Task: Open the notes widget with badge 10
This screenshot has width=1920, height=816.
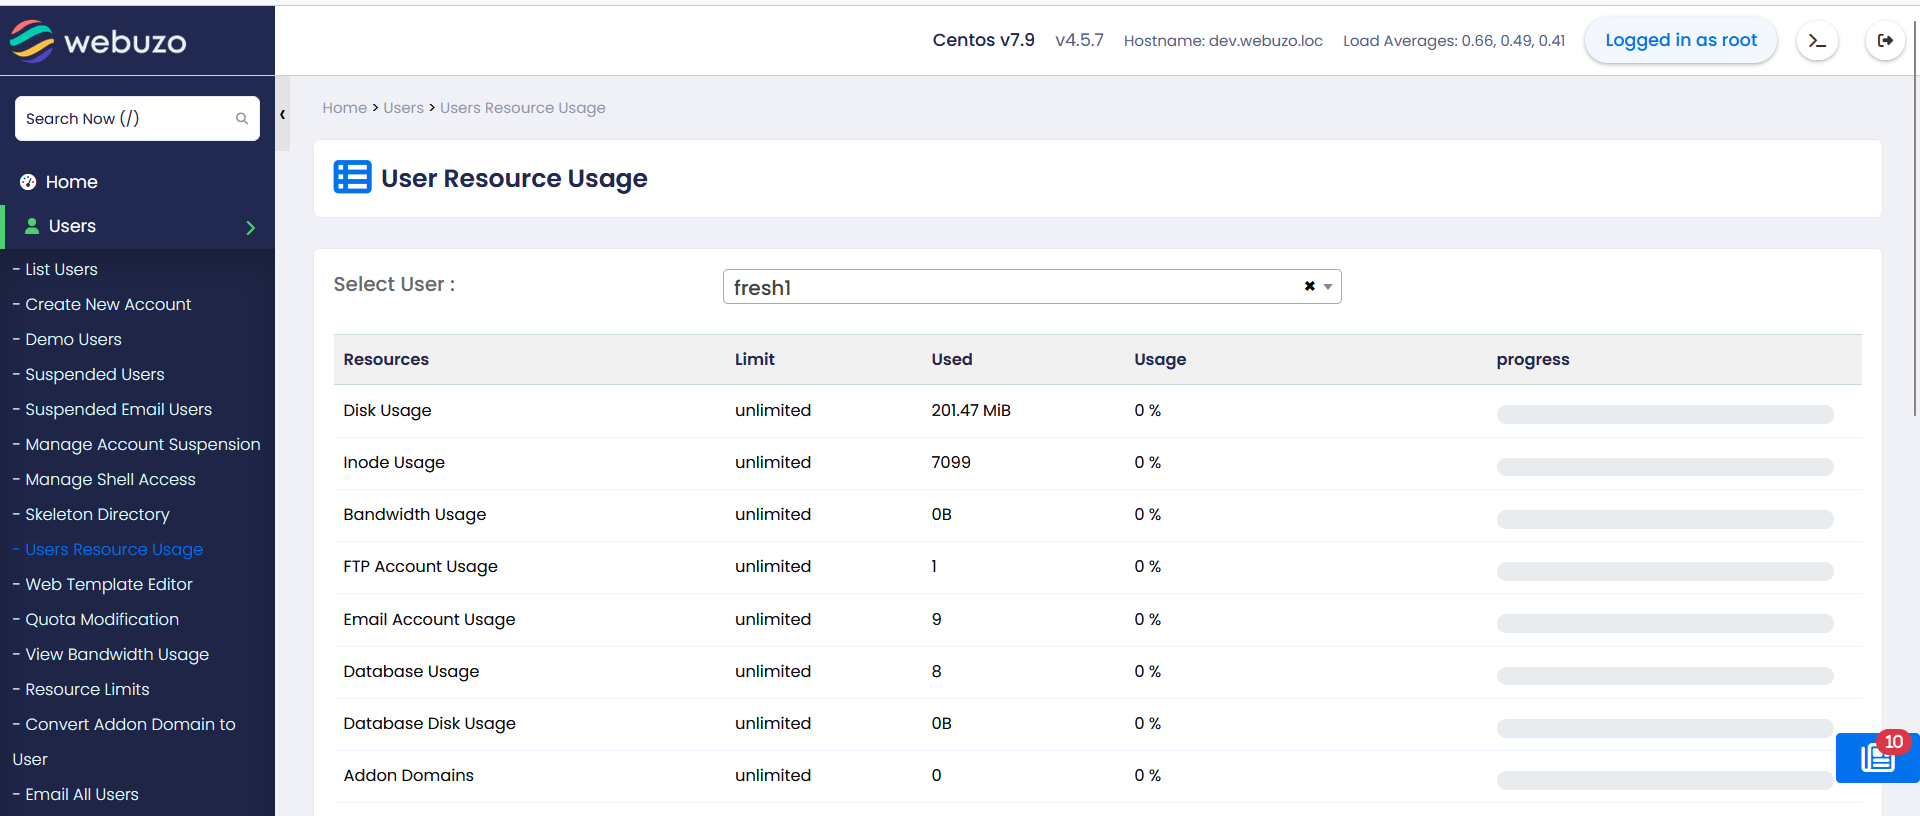Action: tap(1877, 758)
